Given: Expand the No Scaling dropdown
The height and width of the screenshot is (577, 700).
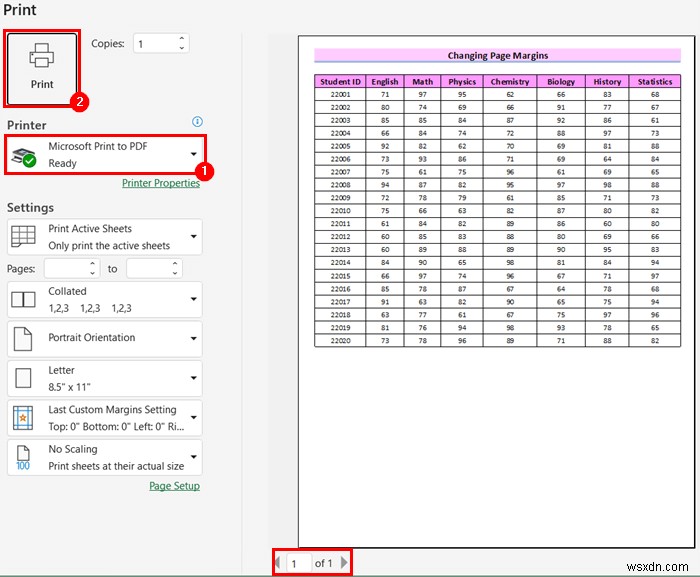Looking at the screenshot, I should pos(105,457).
